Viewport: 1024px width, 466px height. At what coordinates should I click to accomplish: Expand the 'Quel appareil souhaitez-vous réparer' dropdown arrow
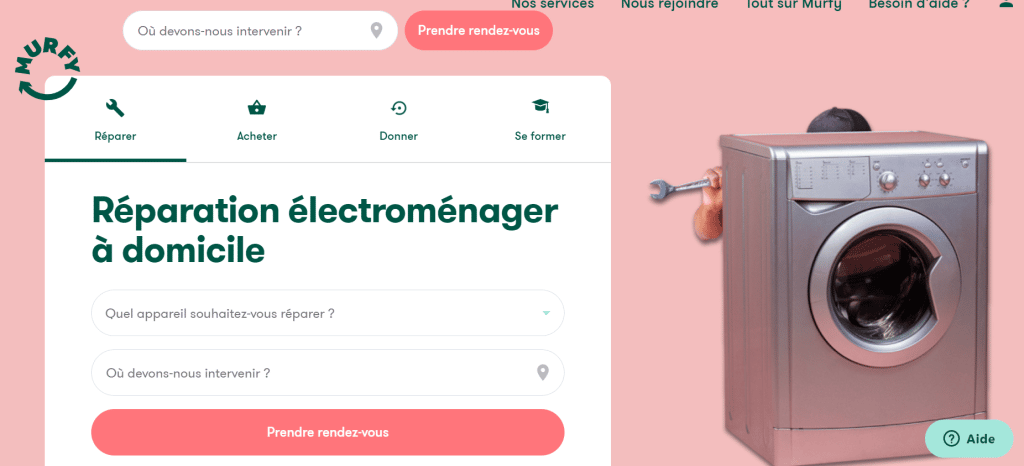546,313
